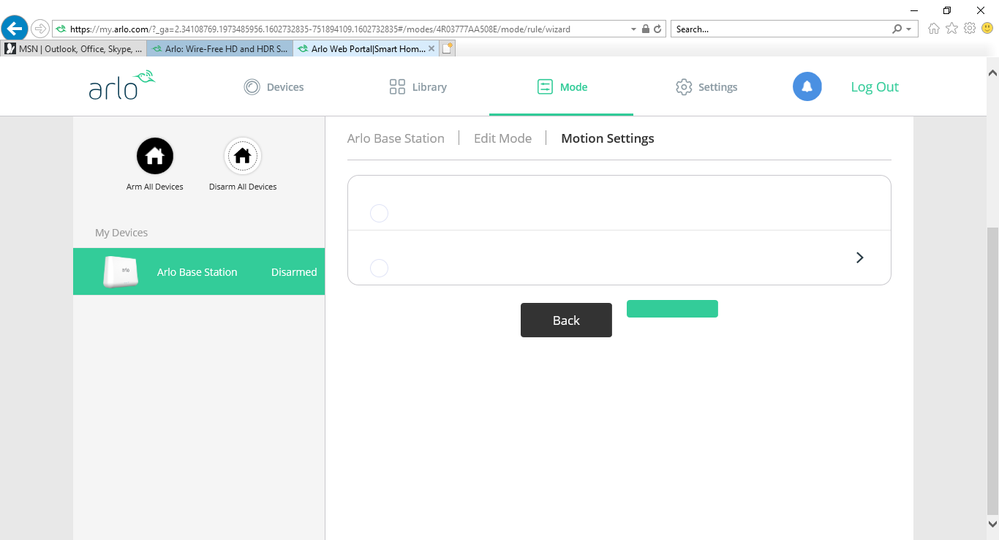Viewport: 999px width, 540px height.
Task: Open a new browser tab
Action: [447, 48]
